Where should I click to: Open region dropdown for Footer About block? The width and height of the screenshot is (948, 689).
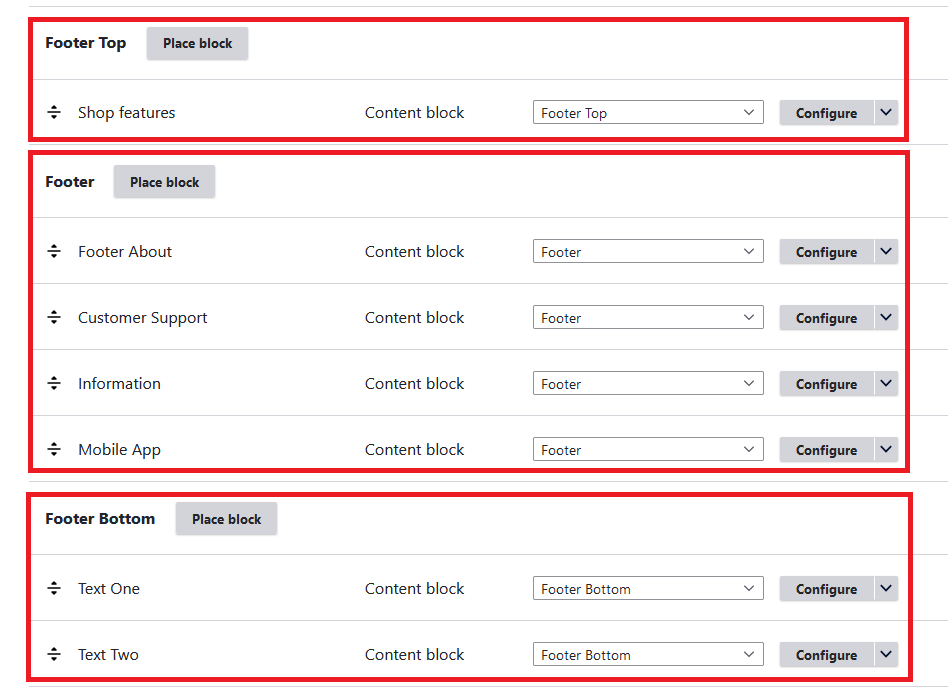648,252
